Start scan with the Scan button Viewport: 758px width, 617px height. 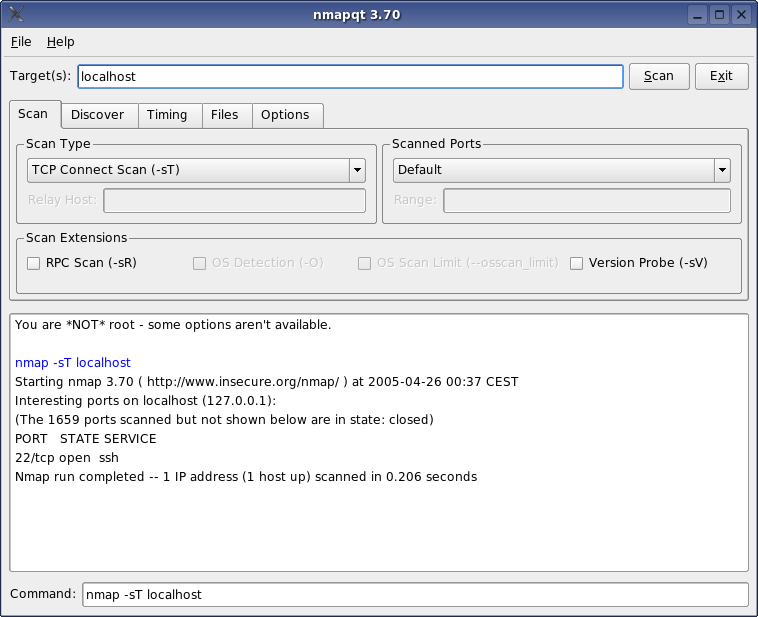point(659,76)
